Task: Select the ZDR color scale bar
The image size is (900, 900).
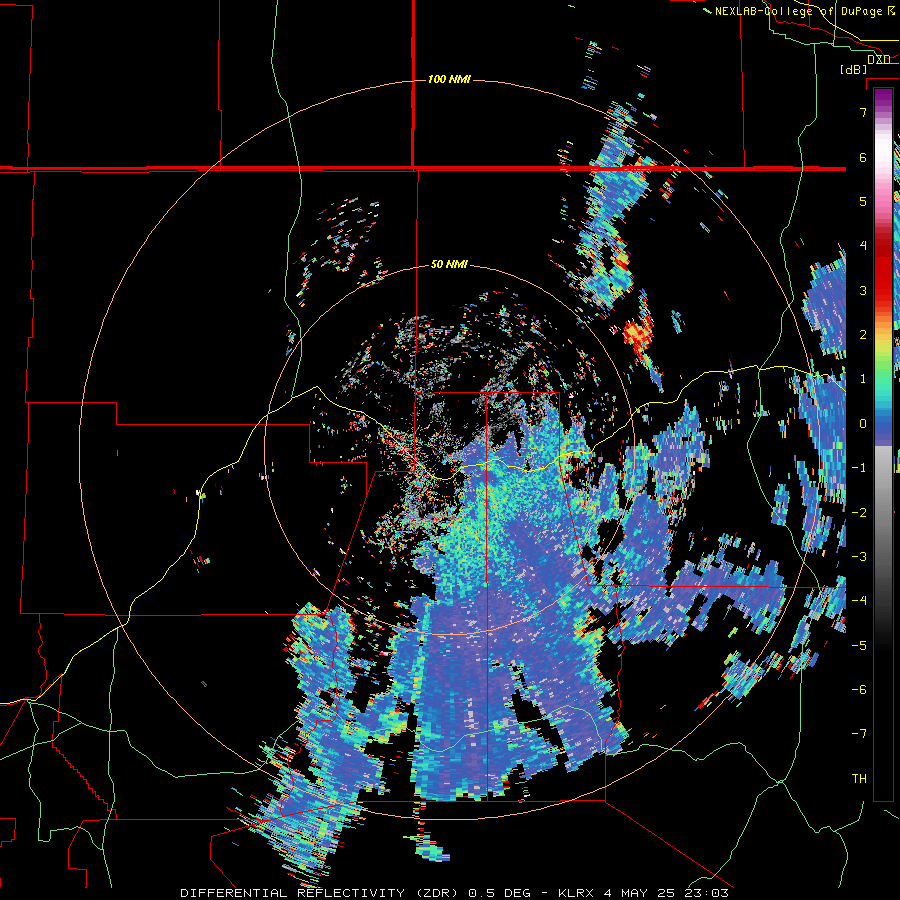Action: point(883,444)
